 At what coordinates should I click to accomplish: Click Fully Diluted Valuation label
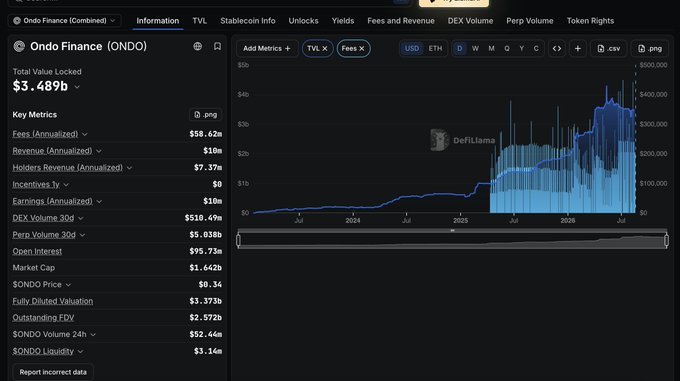coord(52,301)
